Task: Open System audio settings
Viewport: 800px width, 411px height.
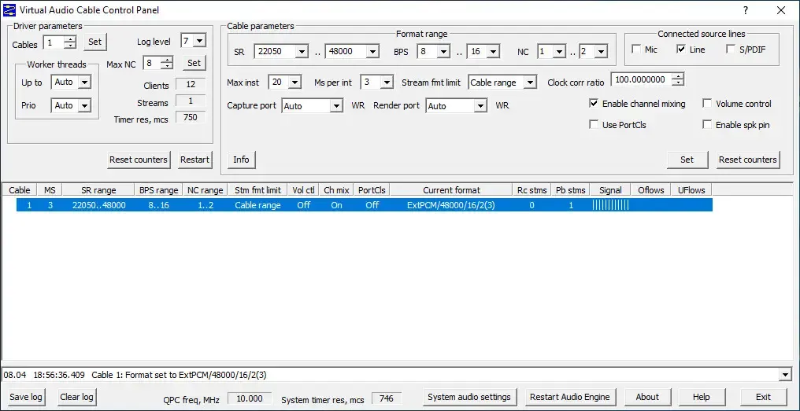Action: tap(469, 397)
